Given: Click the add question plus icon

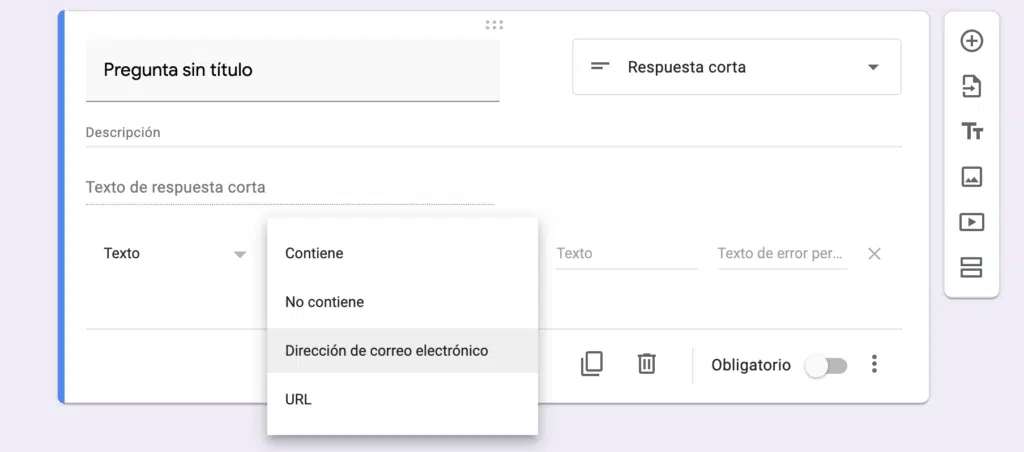Looking at the screenshot, I should click(x=971, y=41).
